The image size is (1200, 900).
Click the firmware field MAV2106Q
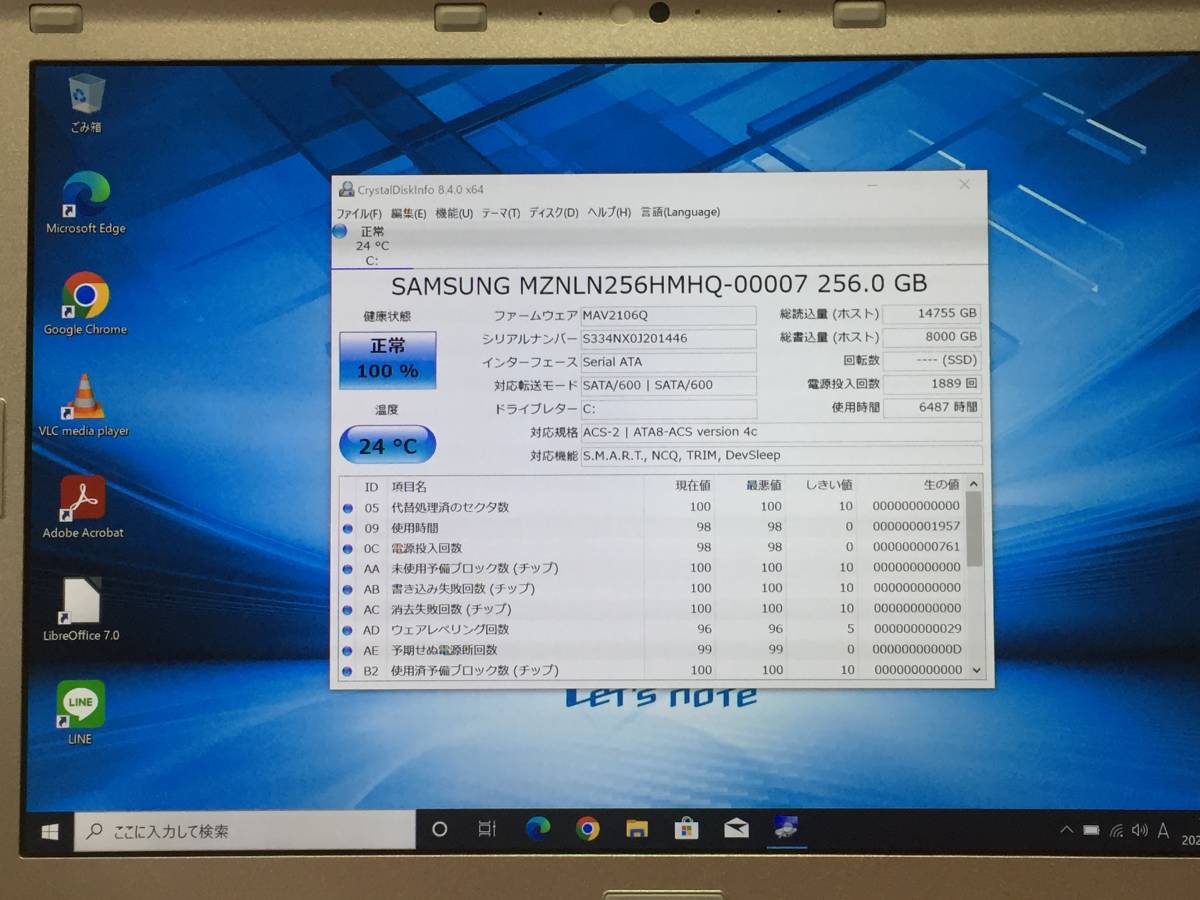(668, 315)
